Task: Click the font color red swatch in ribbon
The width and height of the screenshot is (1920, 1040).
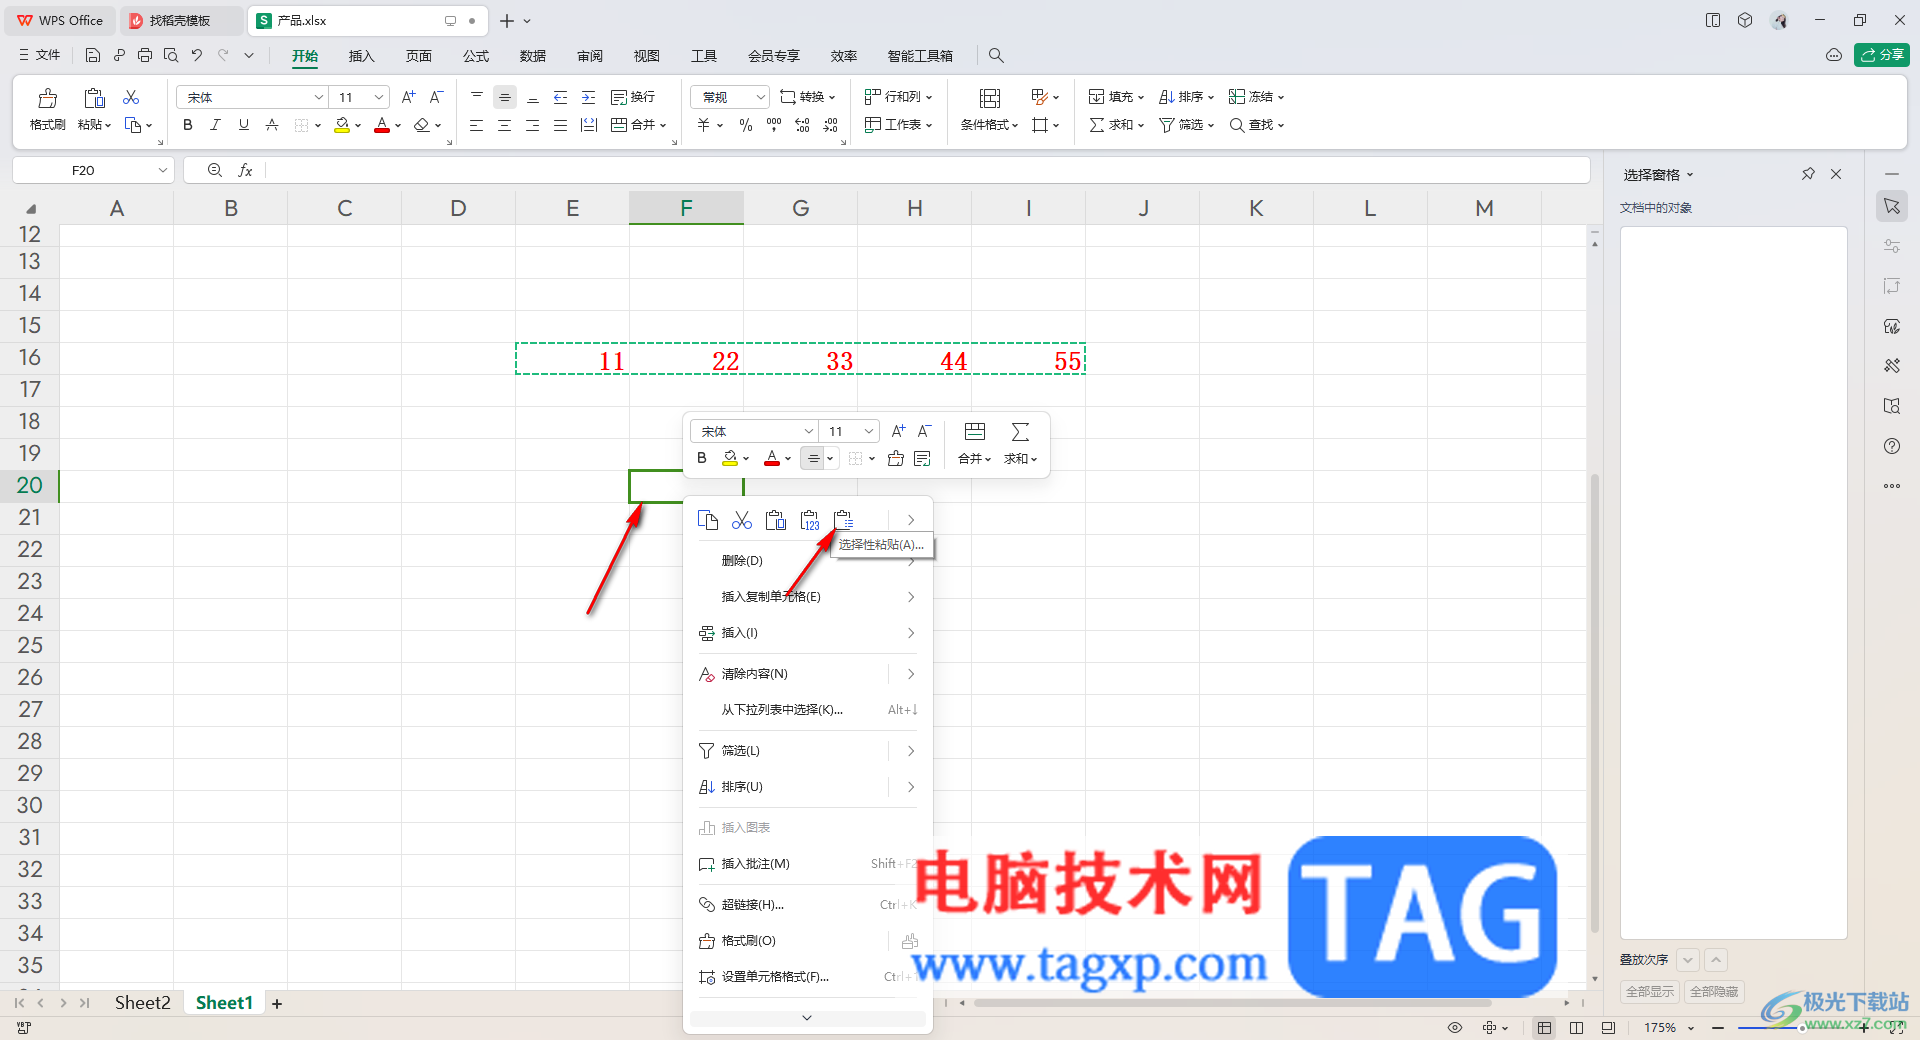Action: pyautogui.click(x=381, y=125)
